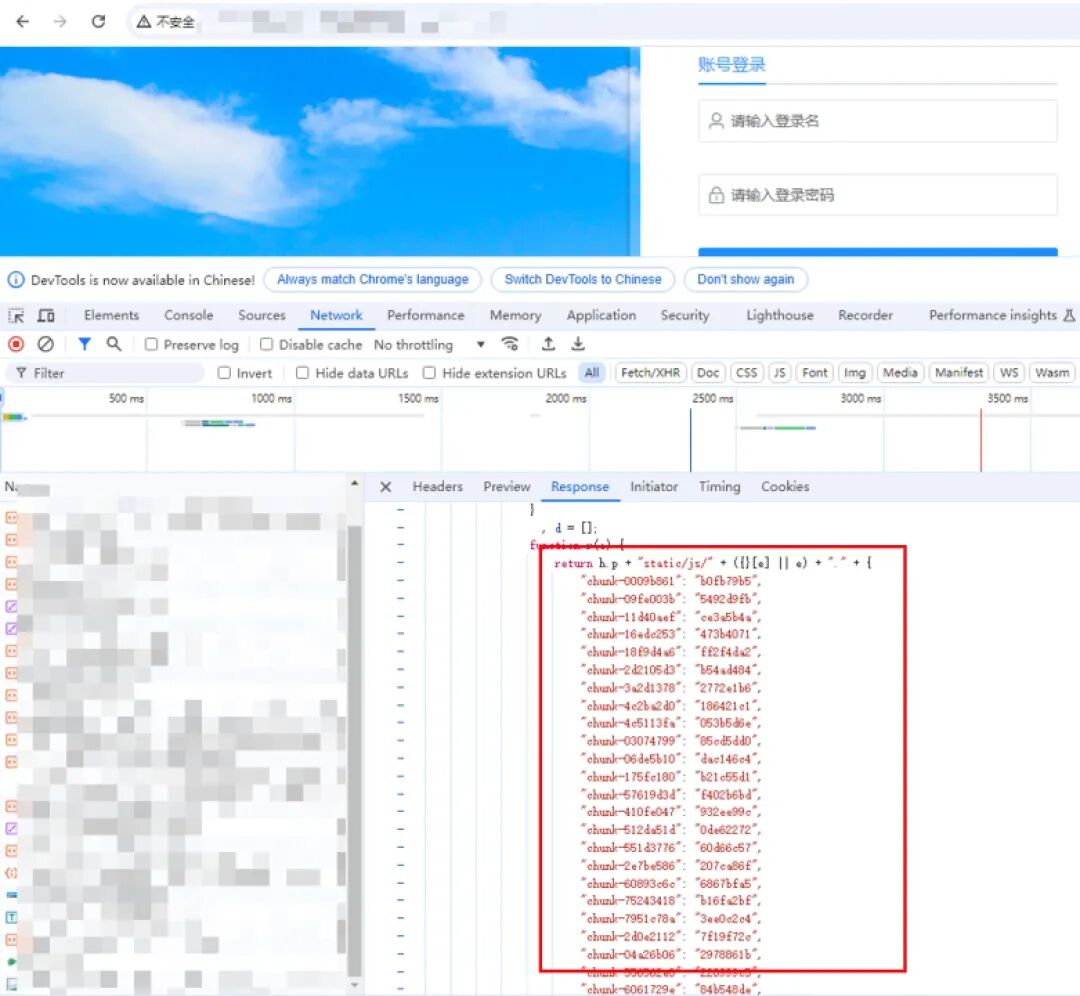The width and height of the screenshot is (1080, 996).
Task: Click Switch DevTools to Chinese button
Action: tap(583, 280)
